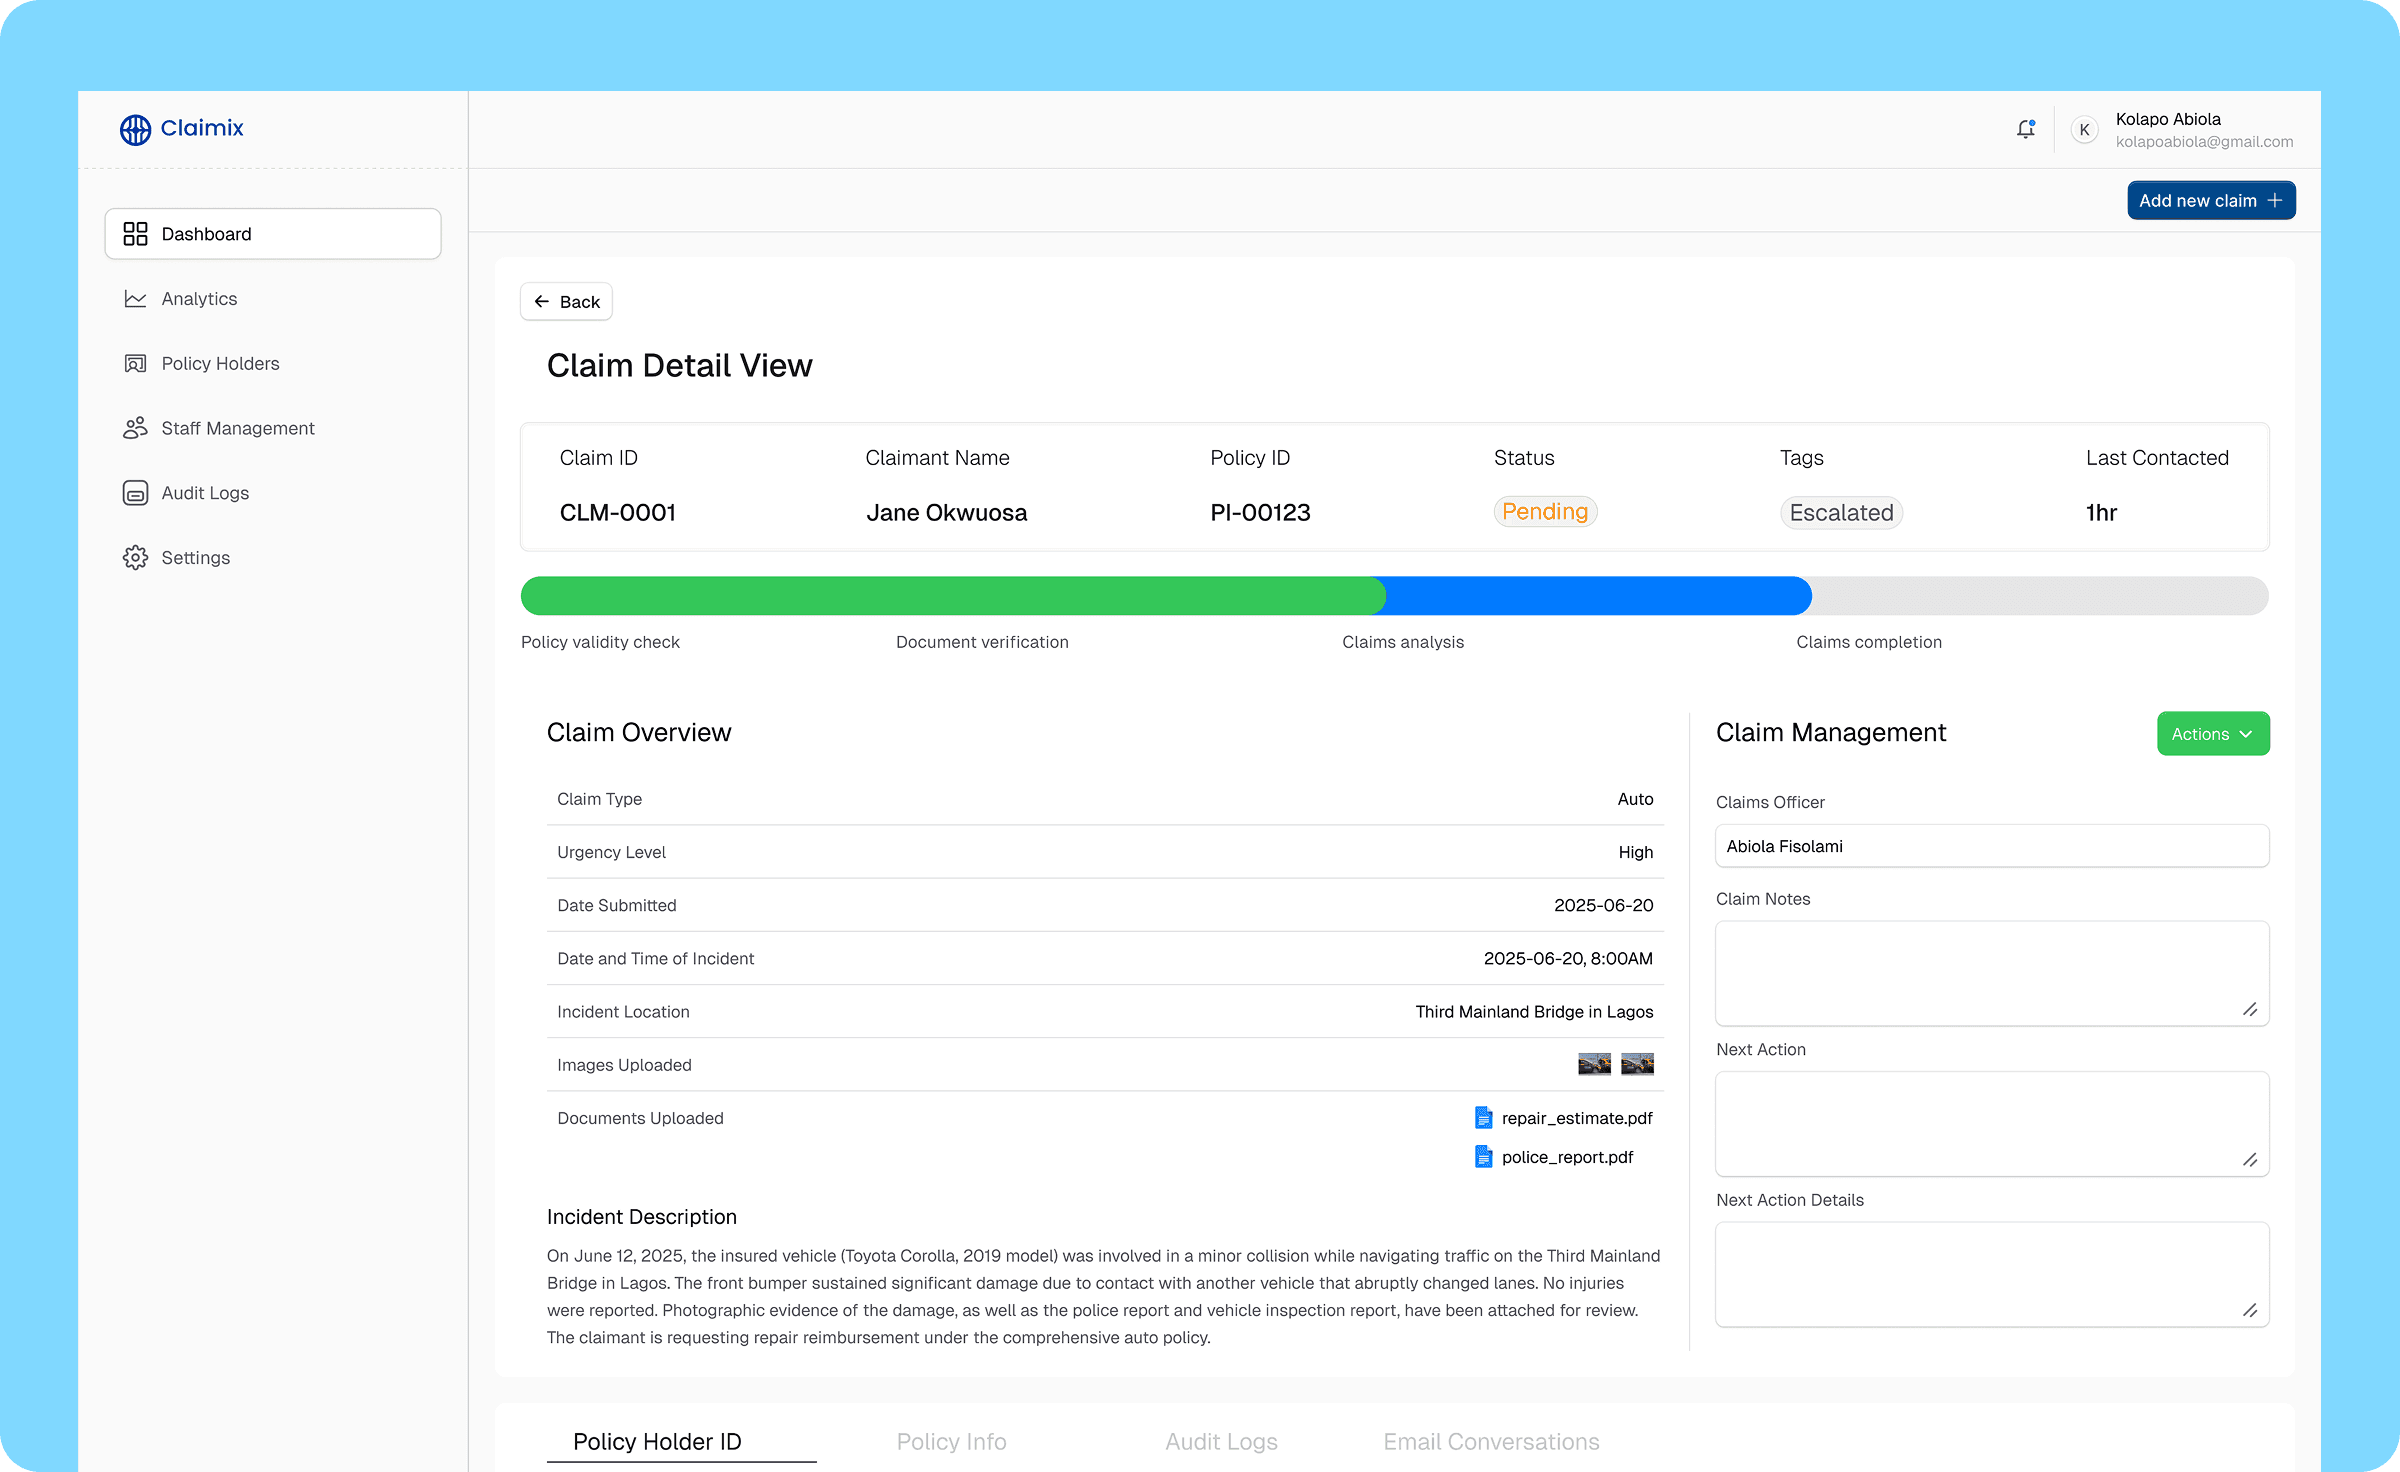
Task: Switch to the Policy Info tab
Action: [x=951, y=1441]
